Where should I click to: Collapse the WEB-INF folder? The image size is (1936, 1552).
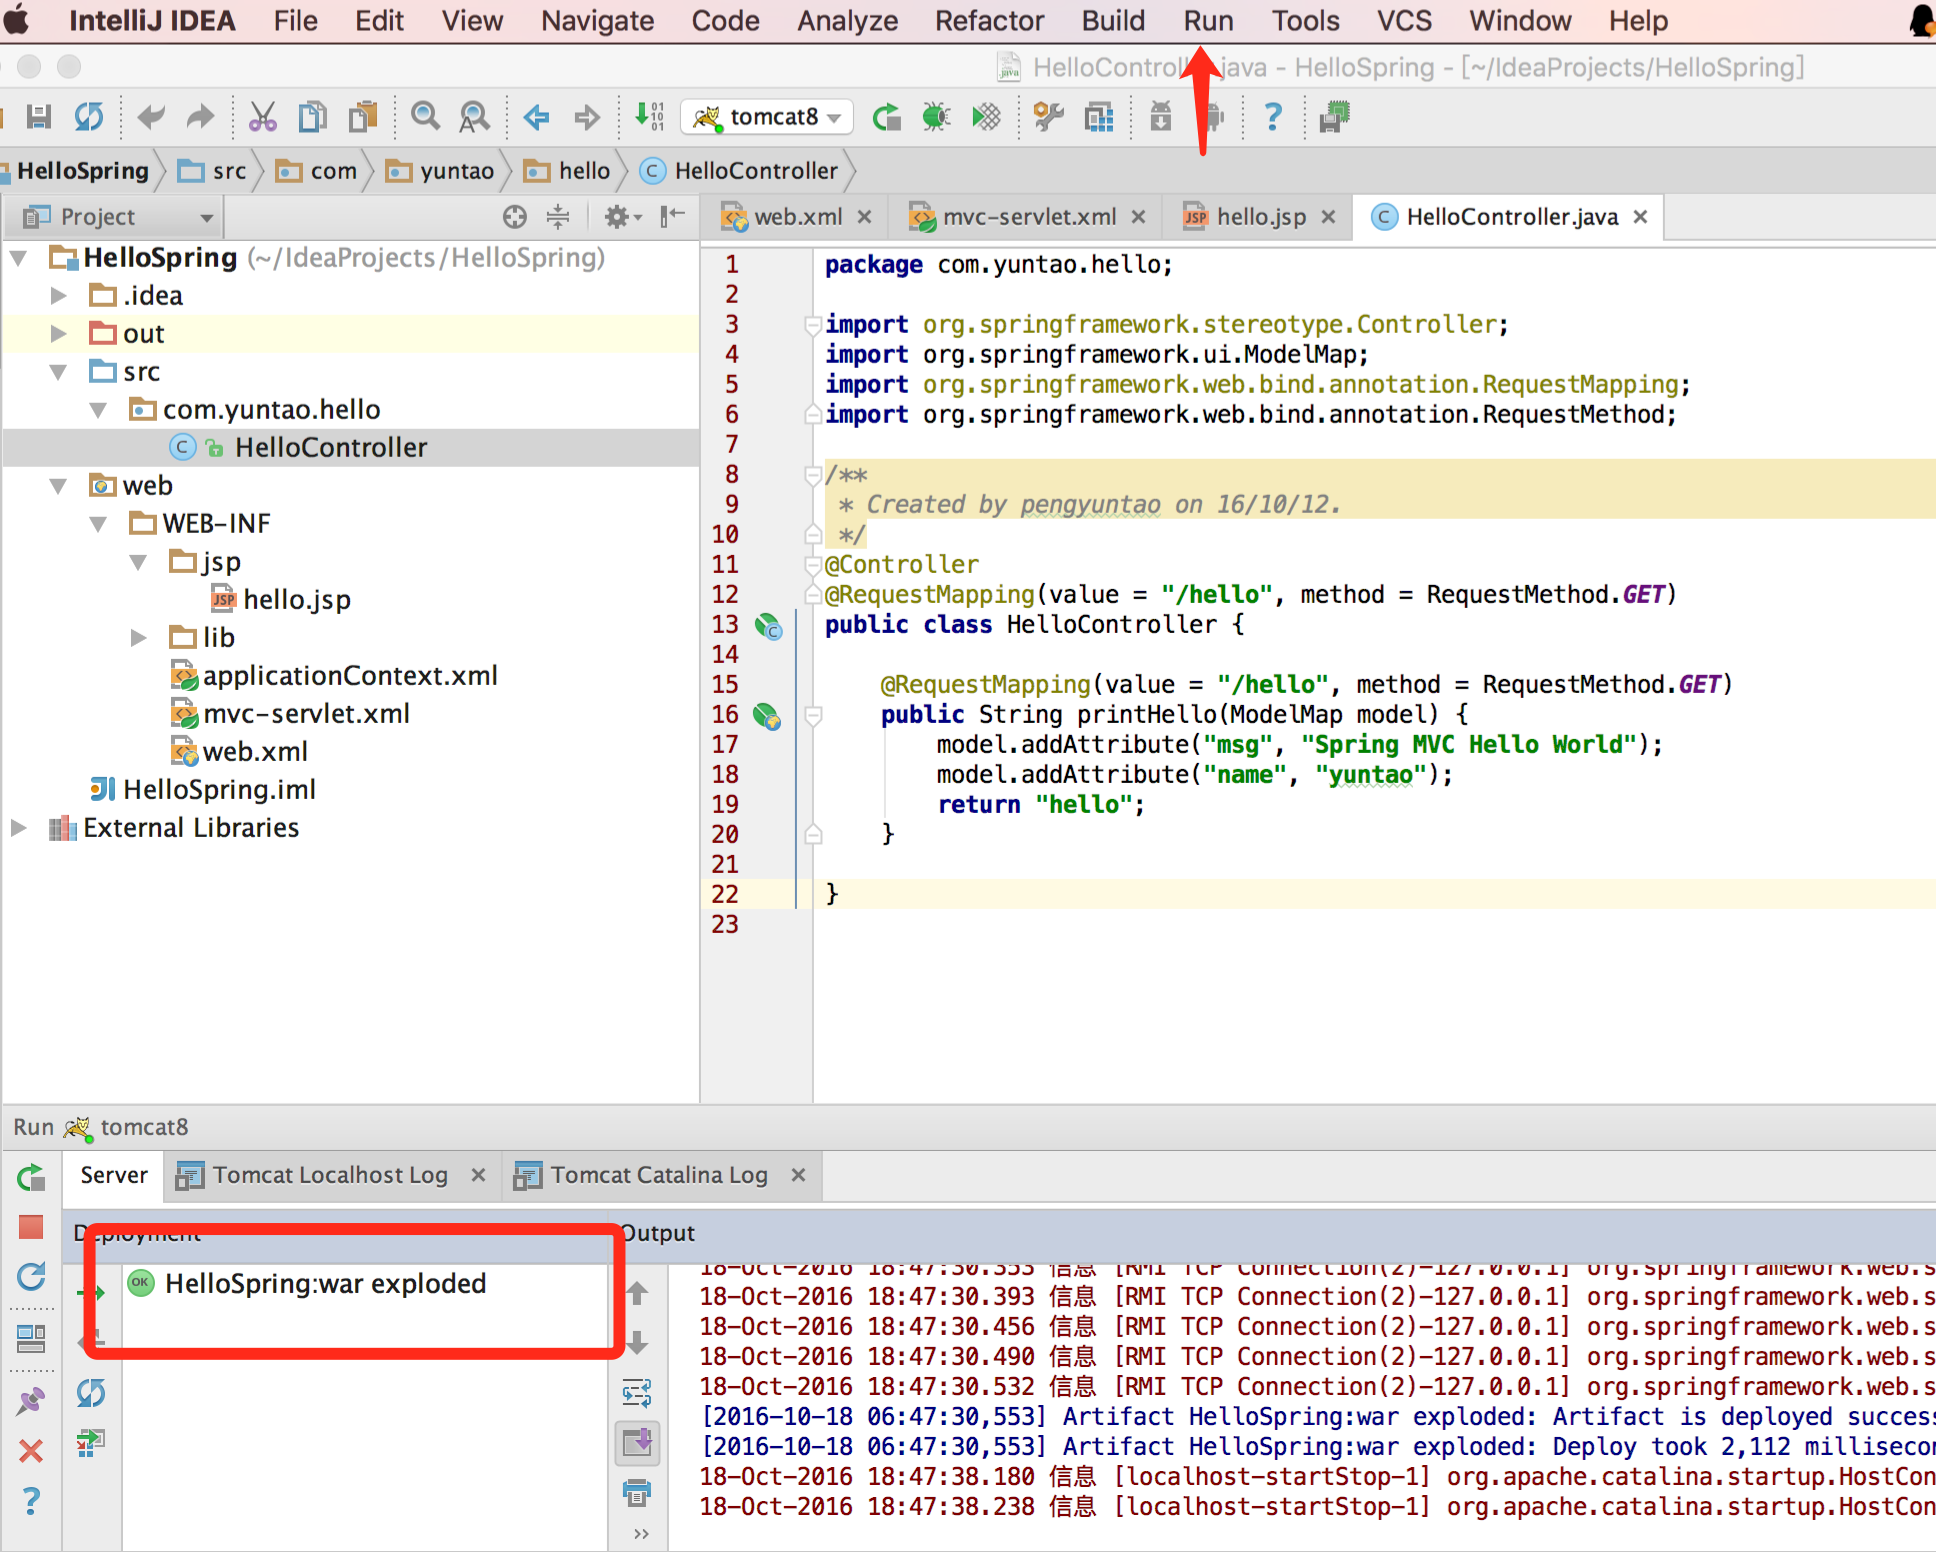pyautogui.click(x=98, y=524)
